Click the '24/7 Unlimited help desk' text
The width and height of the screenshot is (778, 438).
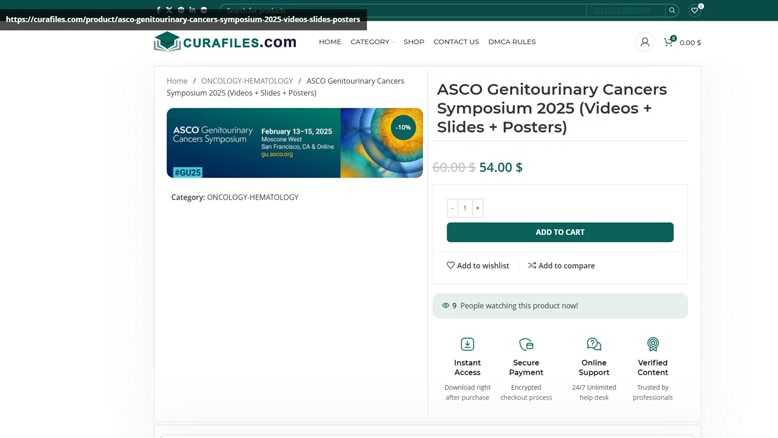pyautogui.click(x=594, y=392)
